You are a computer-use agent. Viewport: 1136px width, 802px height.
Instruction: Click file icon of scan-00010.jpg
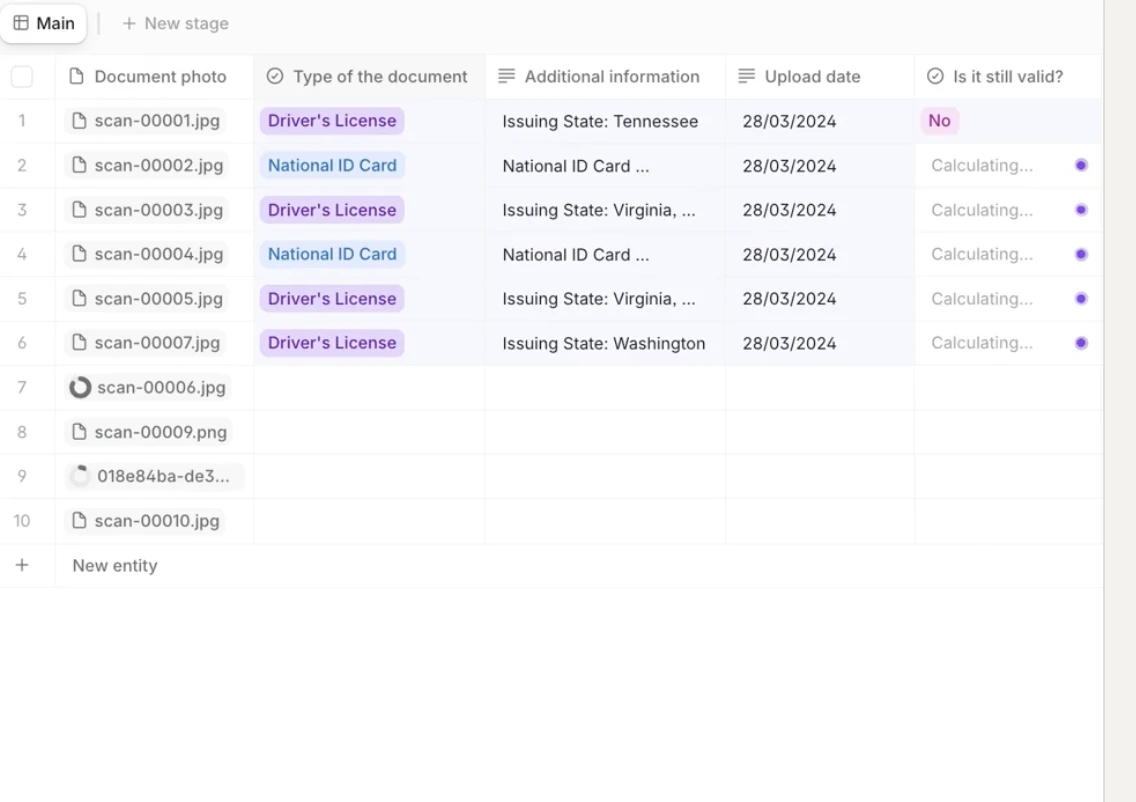(x=79, y=520)
